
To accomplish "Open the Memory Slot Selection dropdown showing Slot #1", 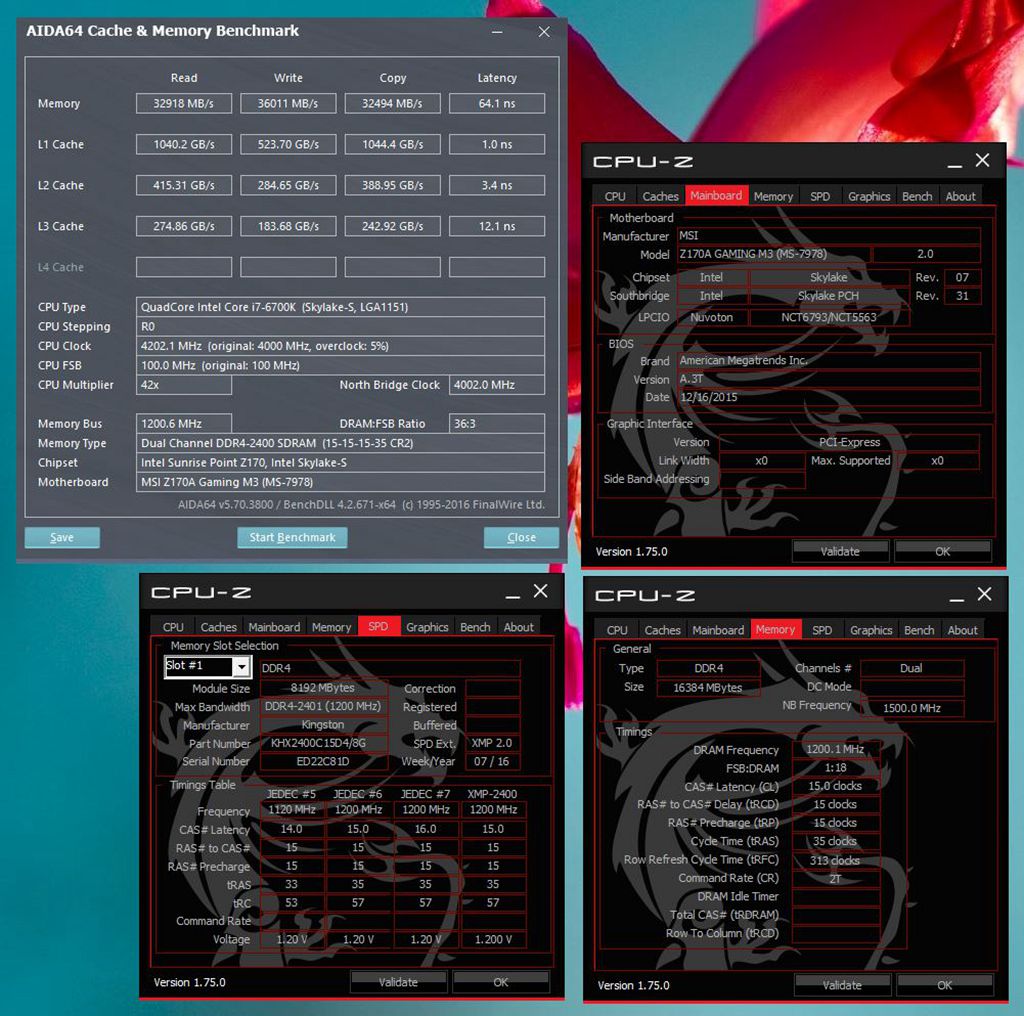I will click(207, 666).
